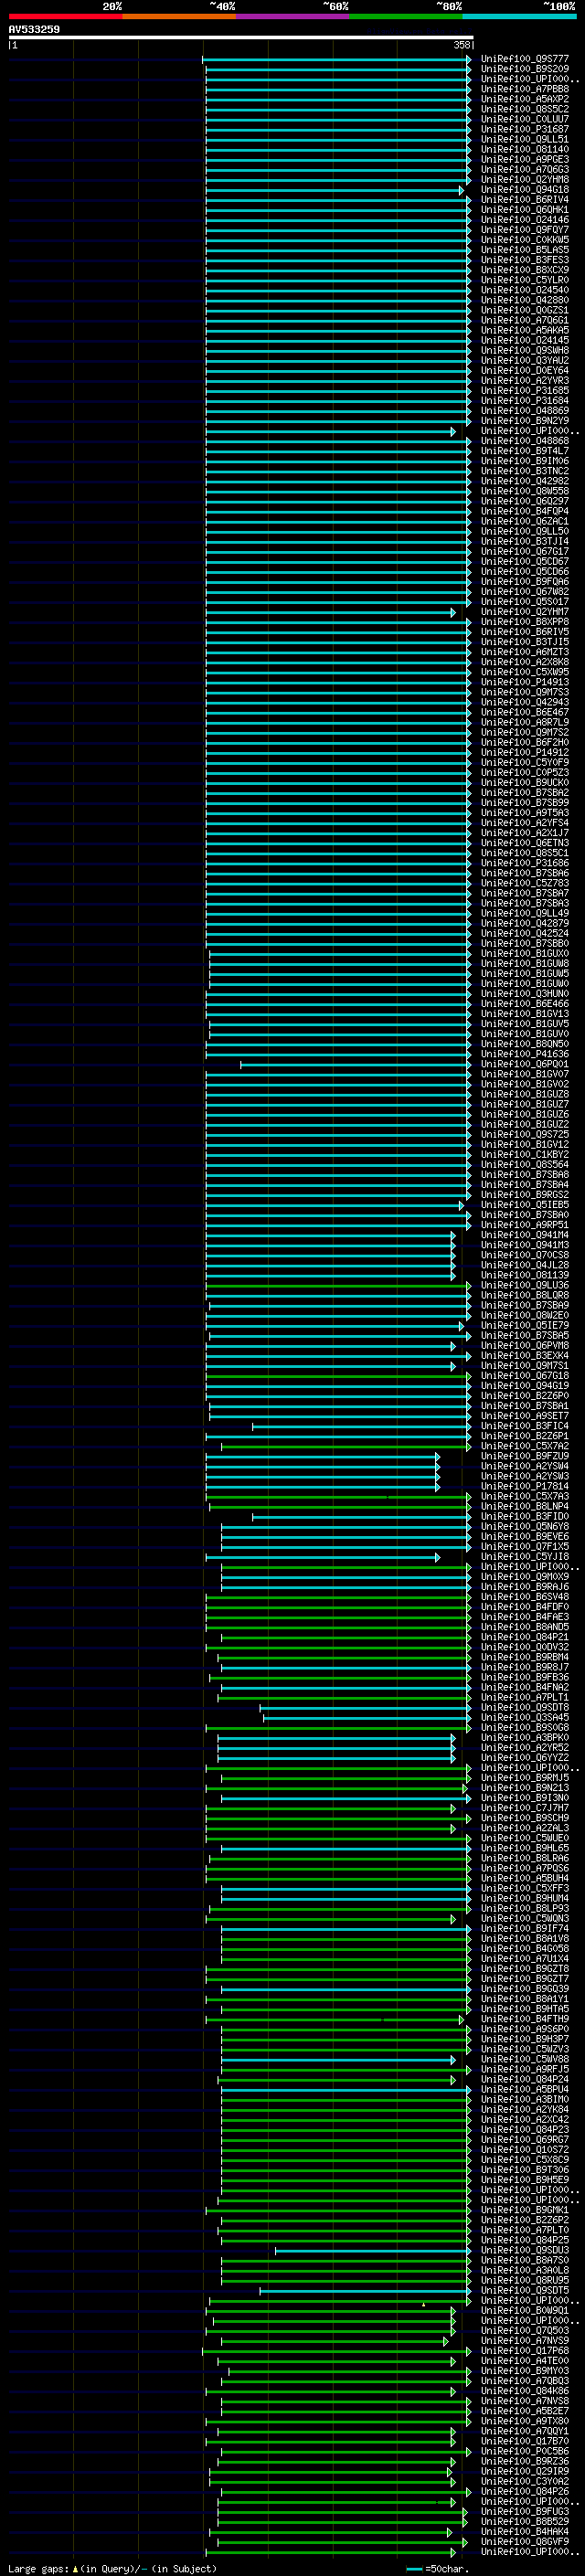Click label UniRef100_A9RP51
Viewport: 585px width, 2576px height.
point(525,1225)
